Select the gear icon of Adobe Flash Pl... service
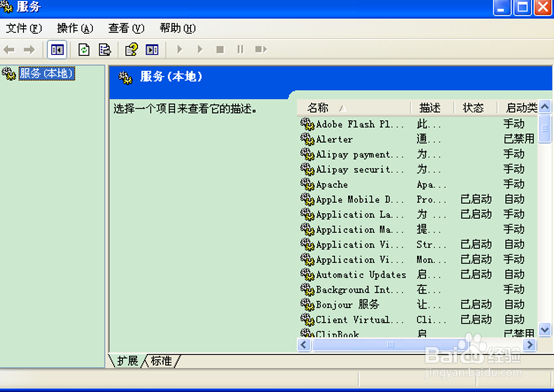Viewport: 554px width, 392px height. point(307,124)
